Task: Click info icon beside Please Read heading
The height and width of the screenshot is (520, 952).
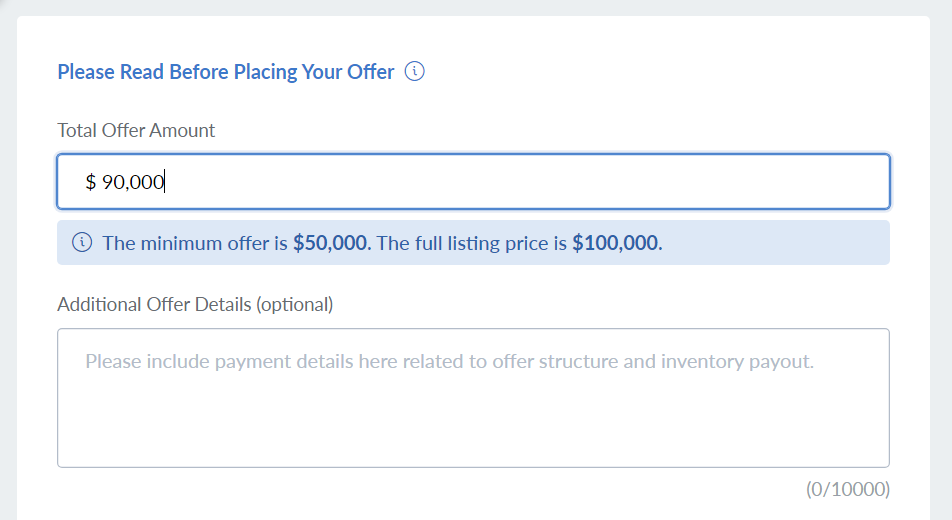Action: (x=415, y=71)
